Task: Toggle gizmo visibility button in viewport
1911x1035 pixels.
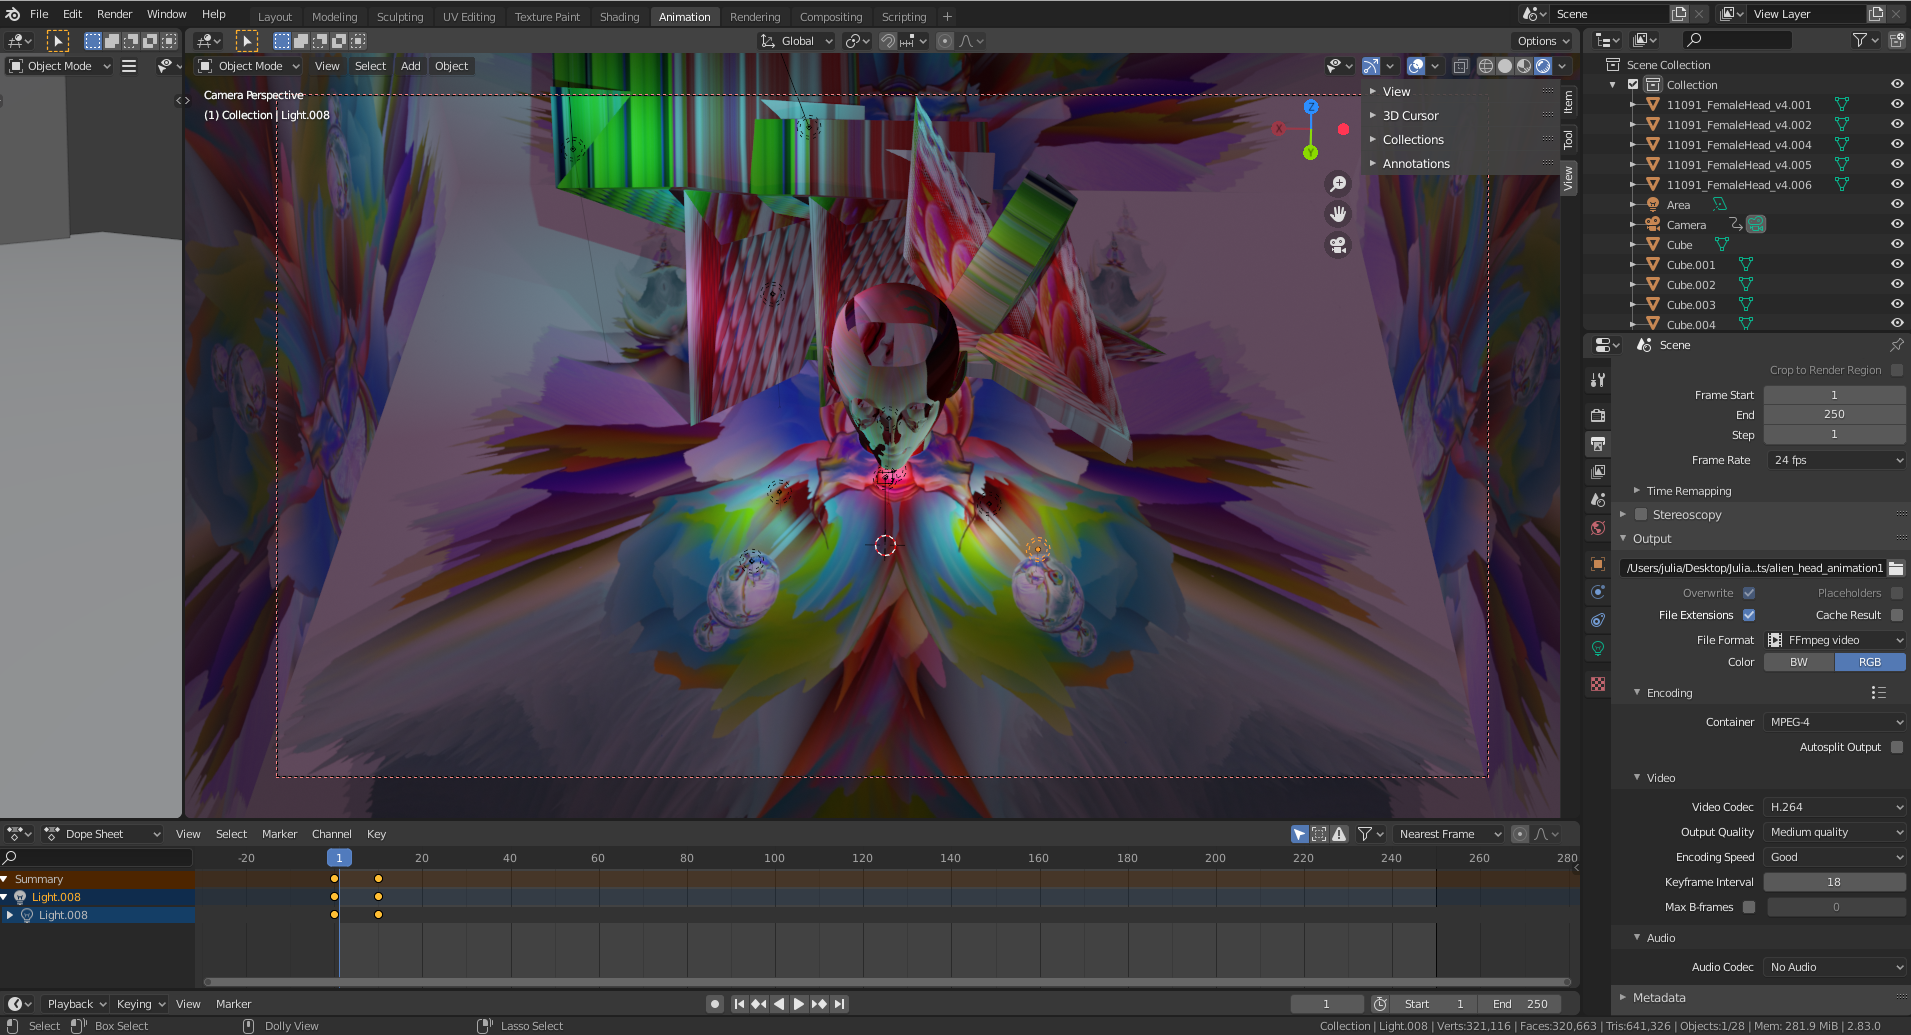Action: [x=1371, y=66]
